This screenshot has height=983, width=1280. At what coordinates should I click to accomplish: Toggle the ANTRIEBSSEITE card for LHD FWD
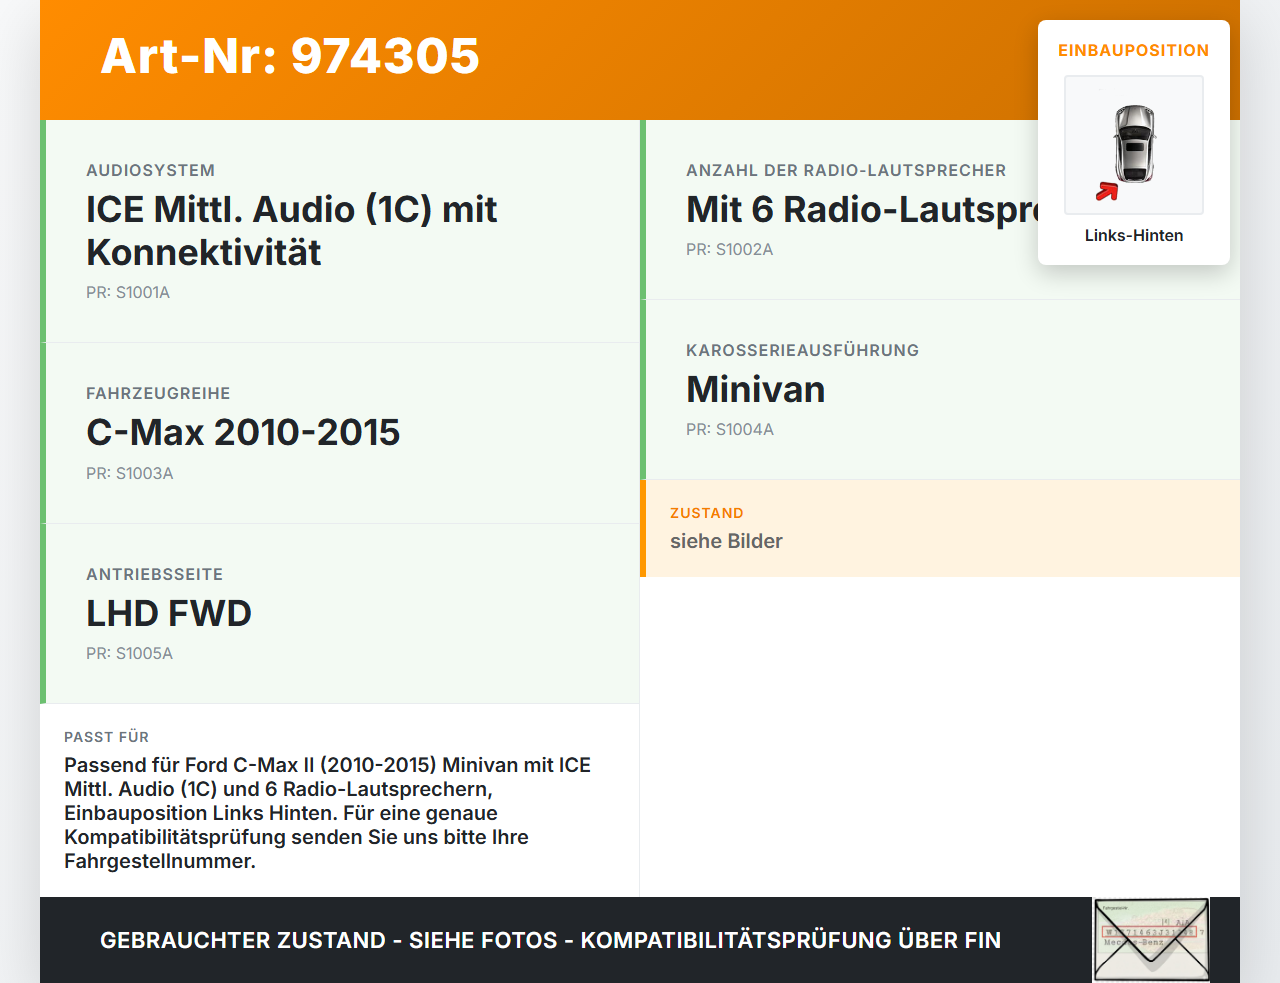click(x=340, y=613)
